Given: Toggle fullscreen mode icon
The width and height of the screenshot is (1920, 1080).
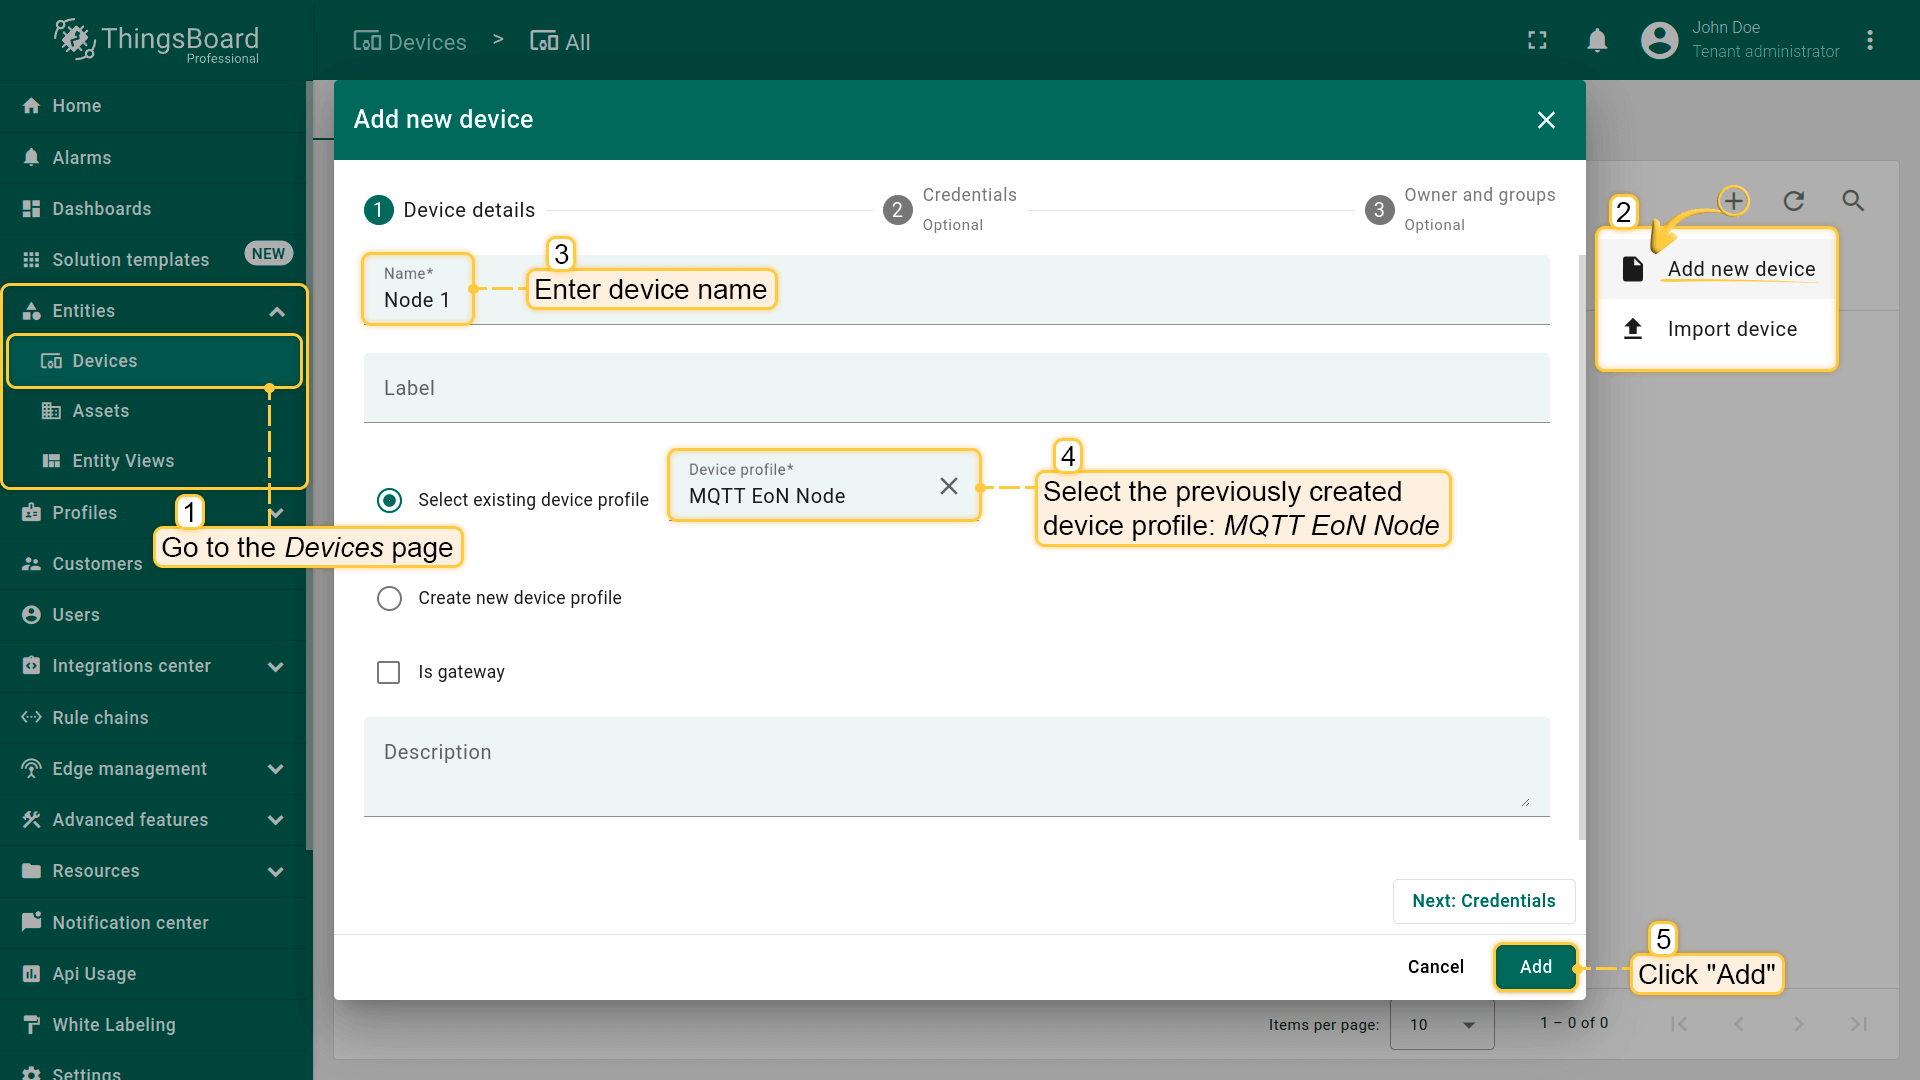Looking at the screenshot, I should click(x=1537, y=41).
